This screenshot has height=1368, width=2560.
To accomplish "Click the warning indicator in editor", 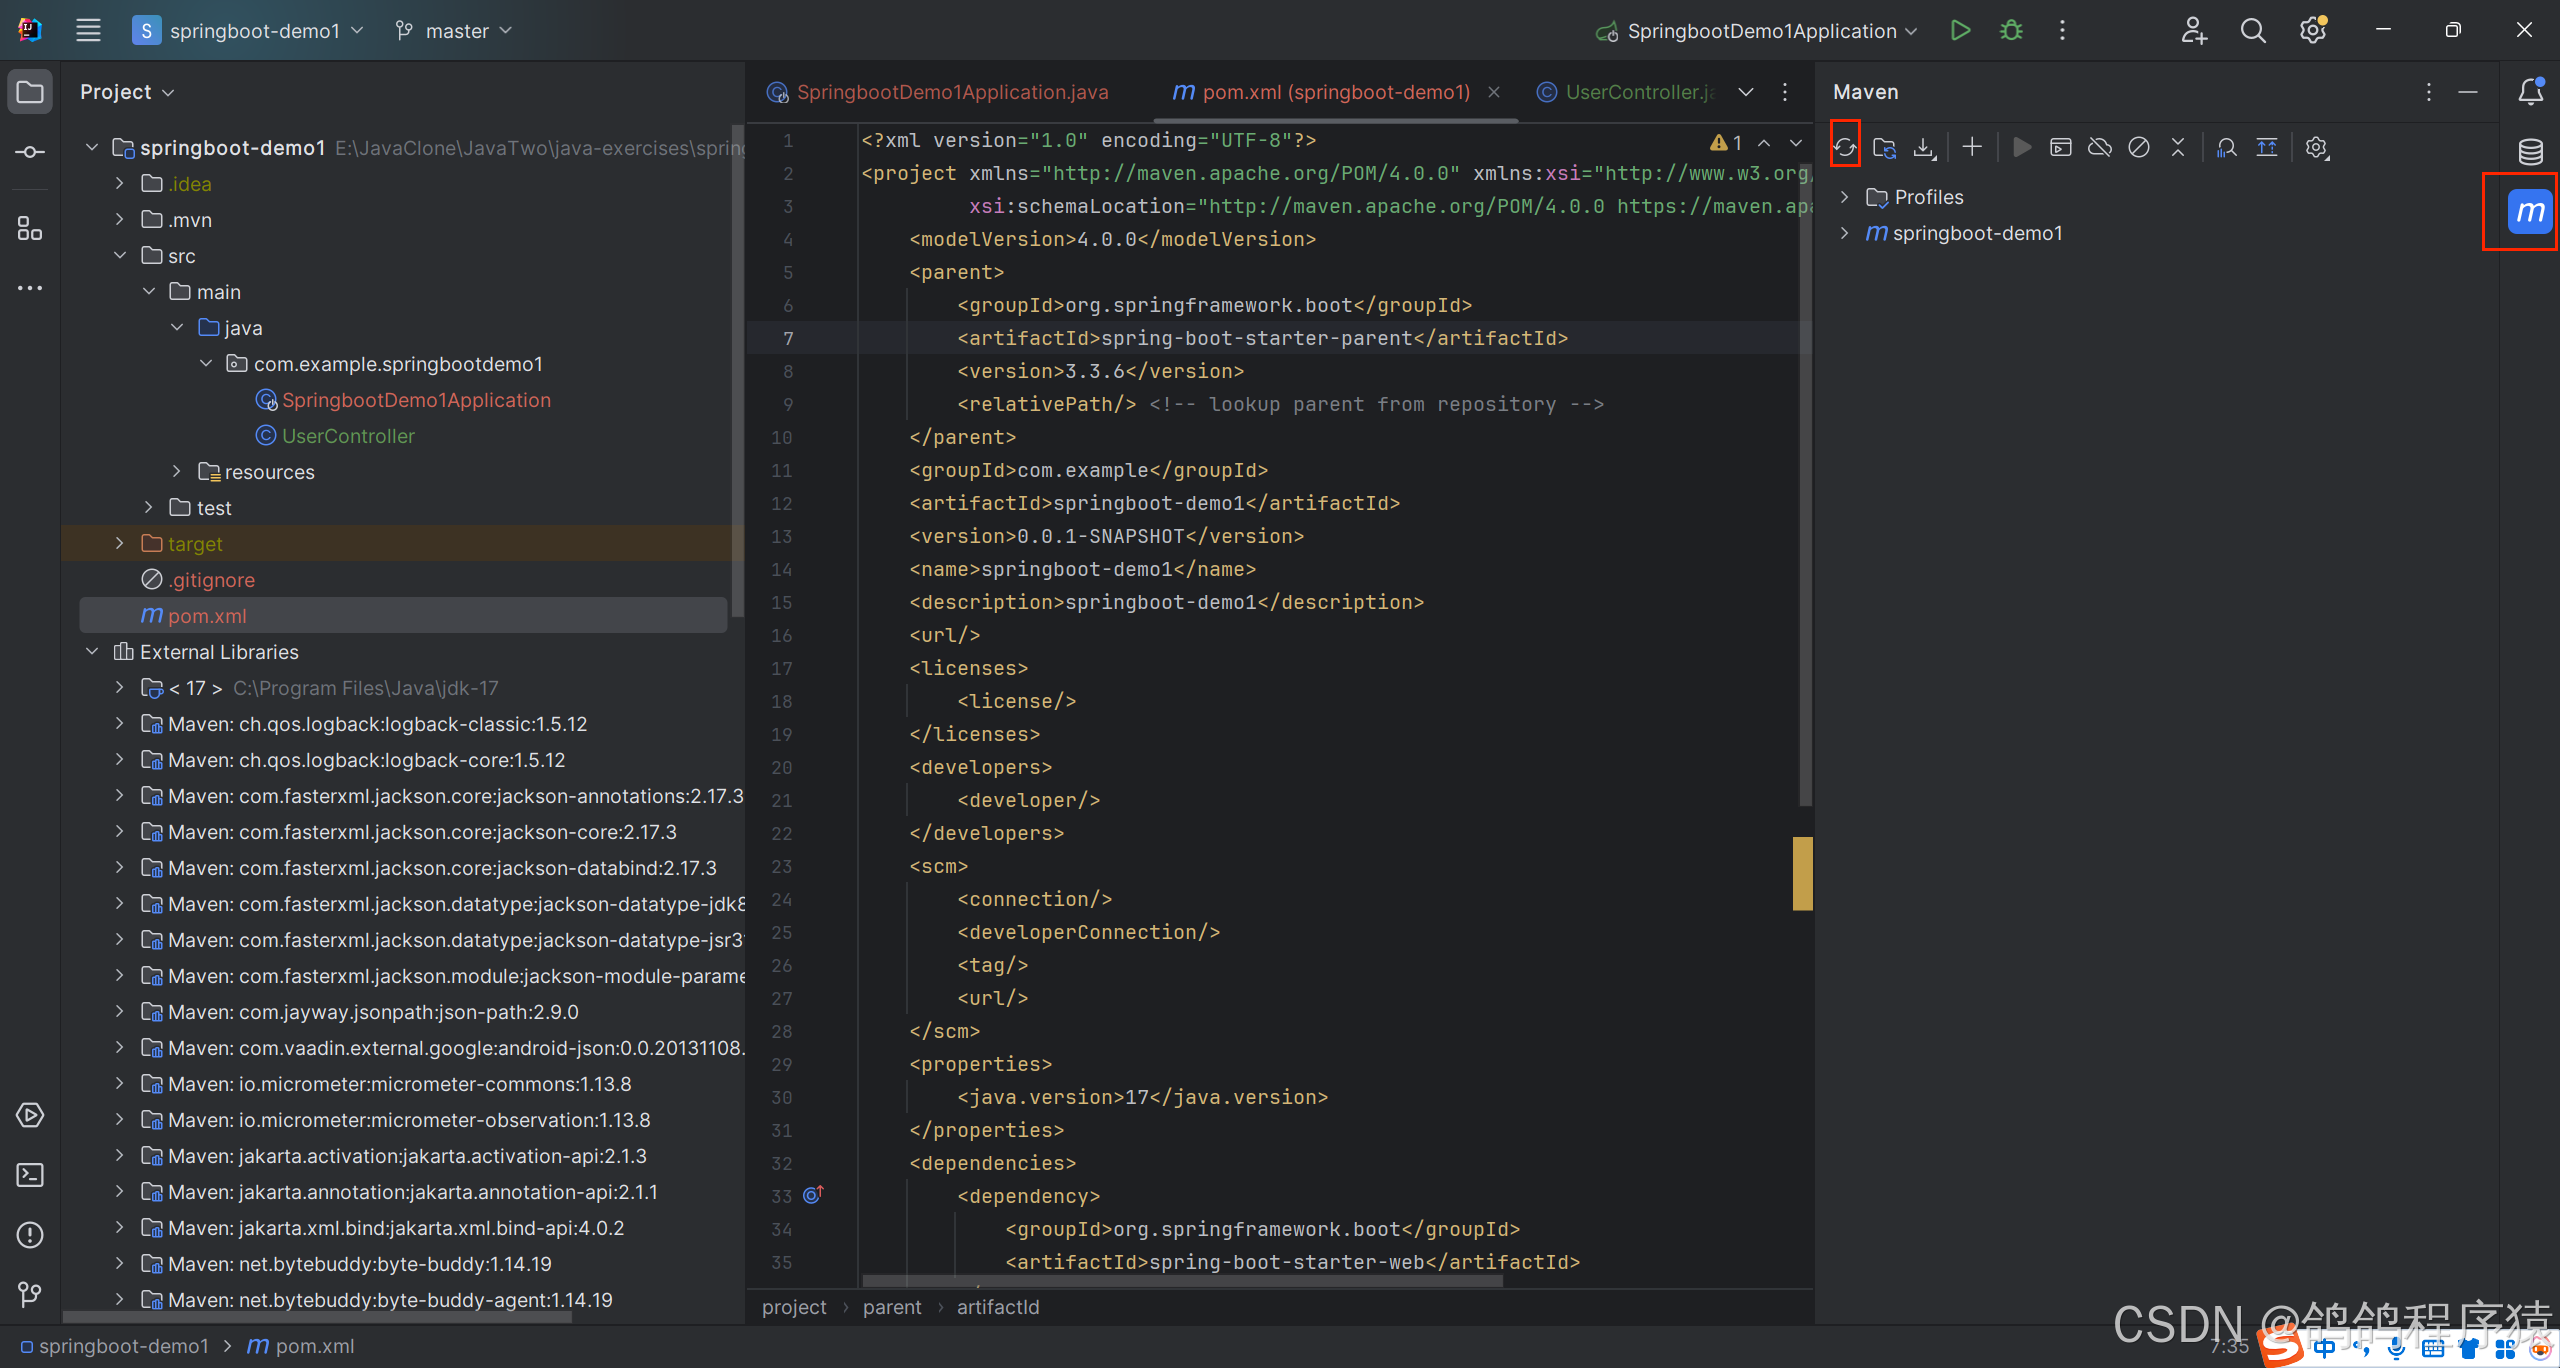I will pos(1726,143).
